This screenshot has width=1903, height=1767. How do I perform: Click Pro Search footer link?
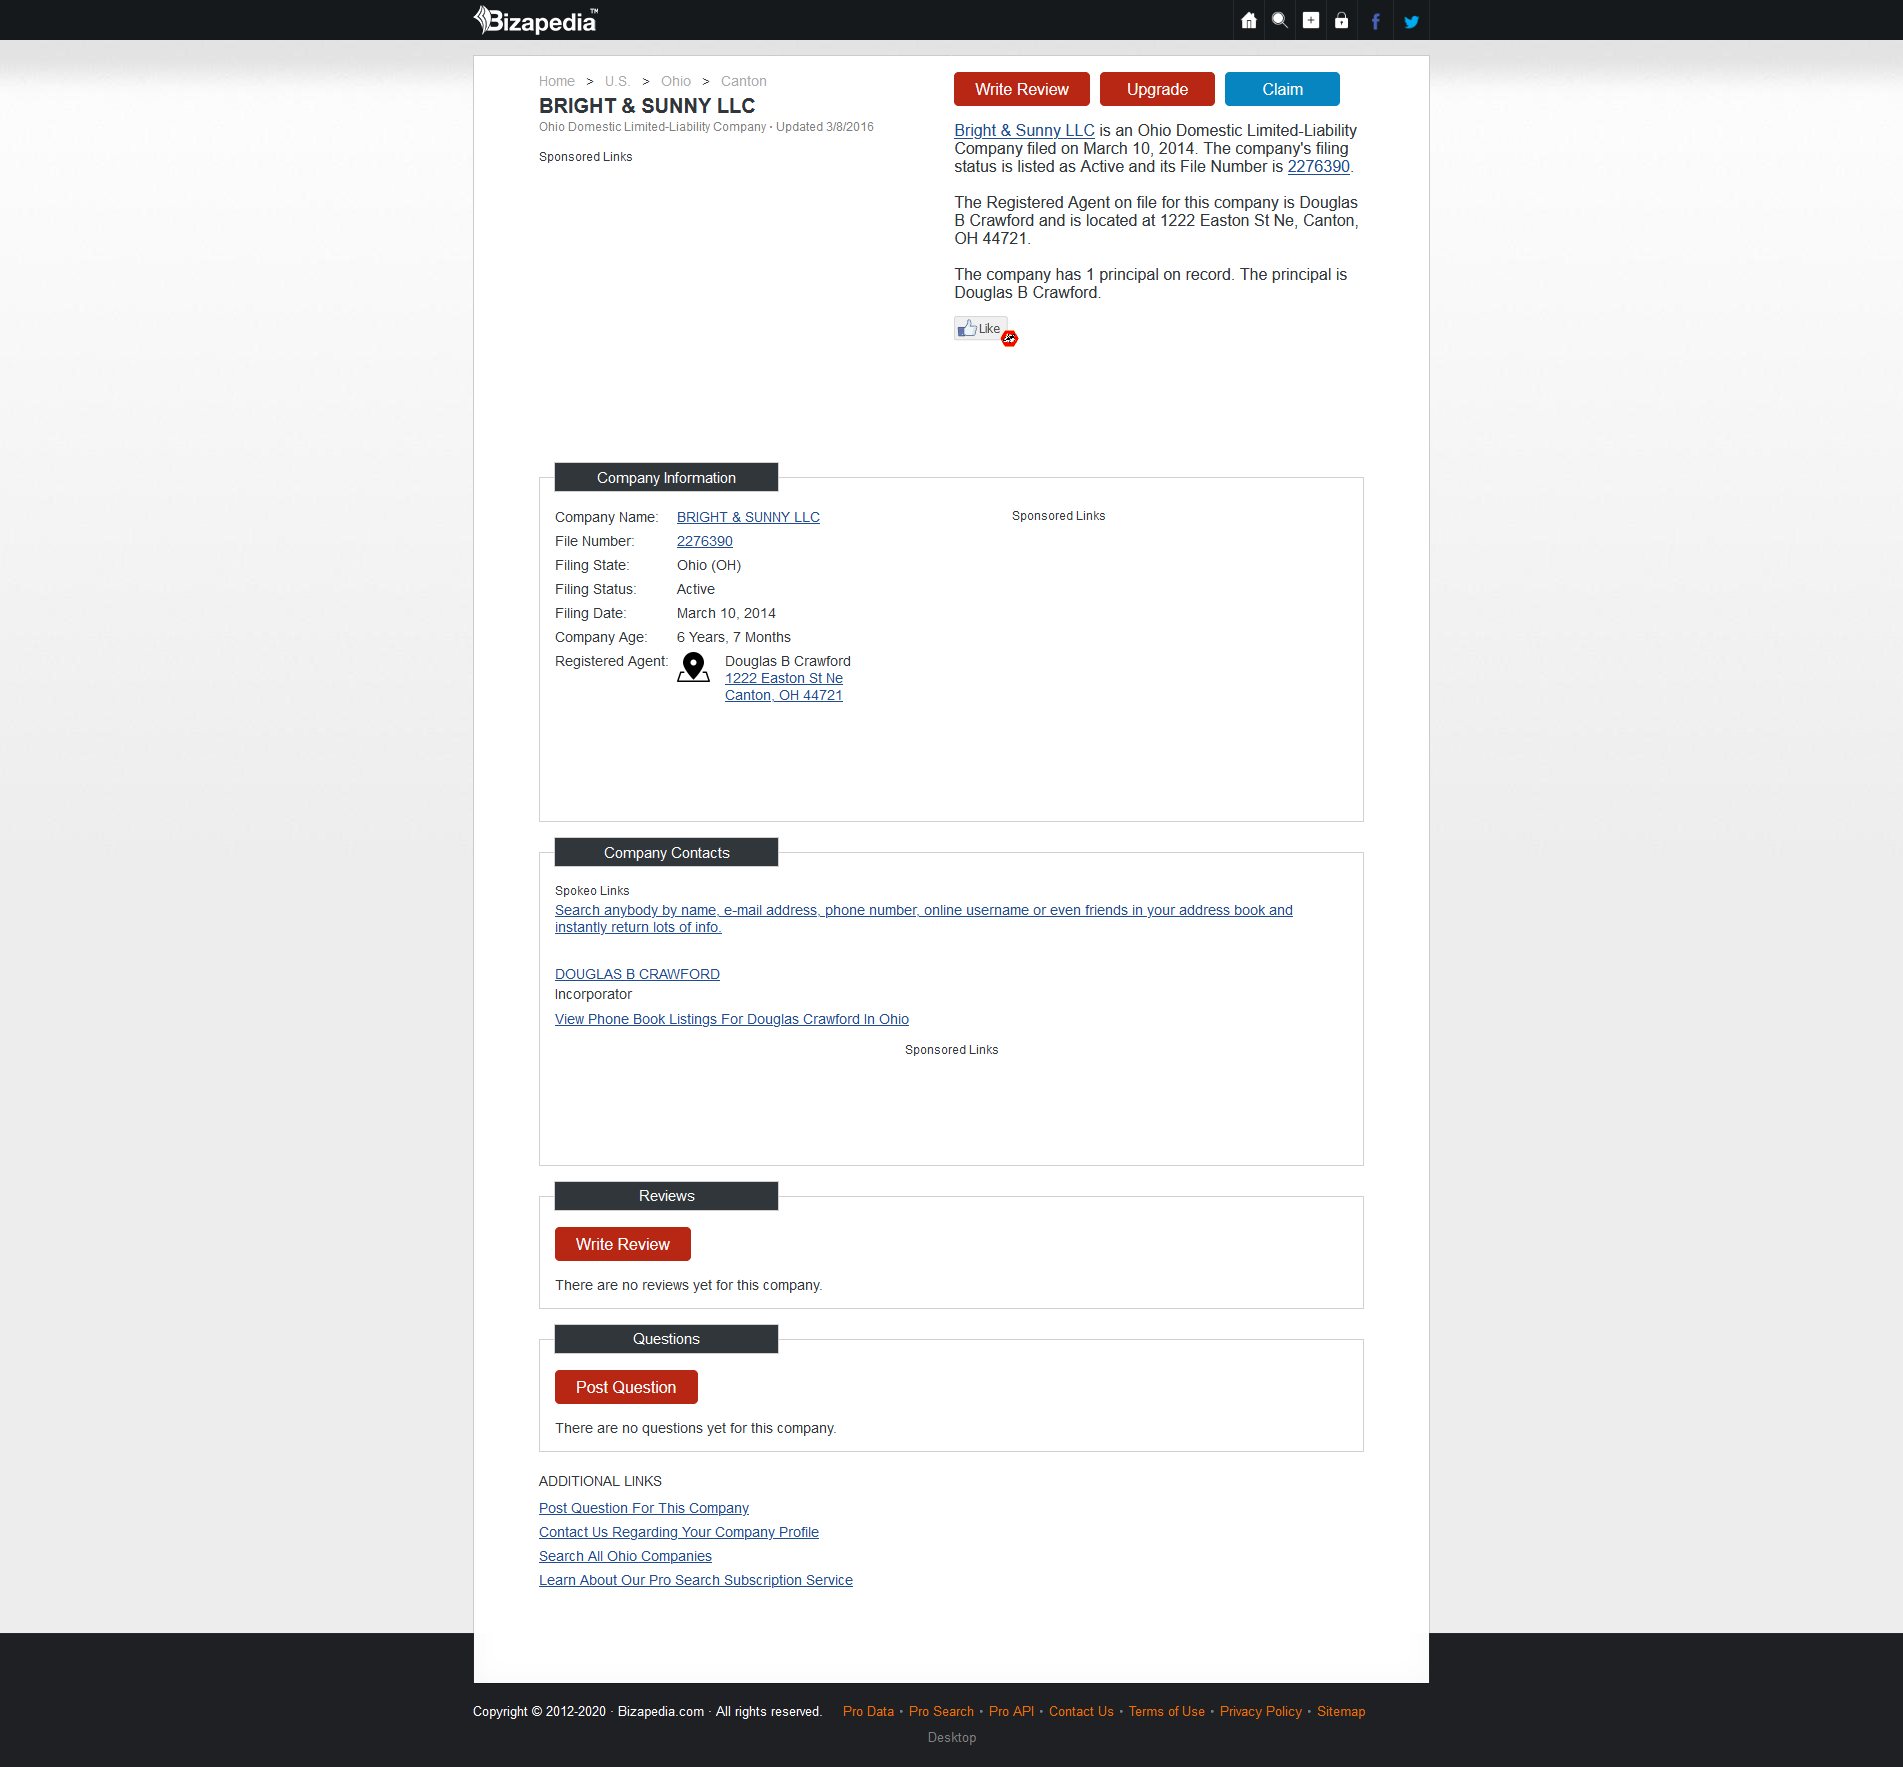[x=941, y=1711]
